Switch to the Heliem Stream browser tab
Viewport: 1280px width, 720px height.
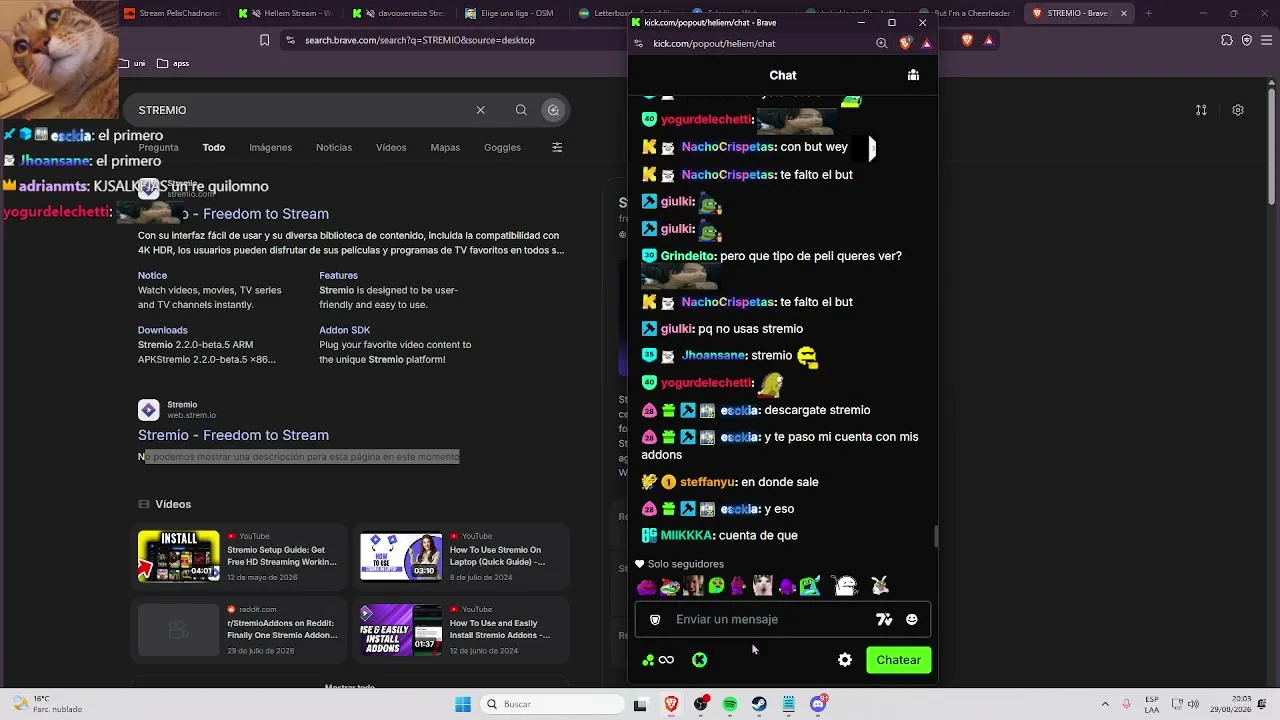point(286,14)
